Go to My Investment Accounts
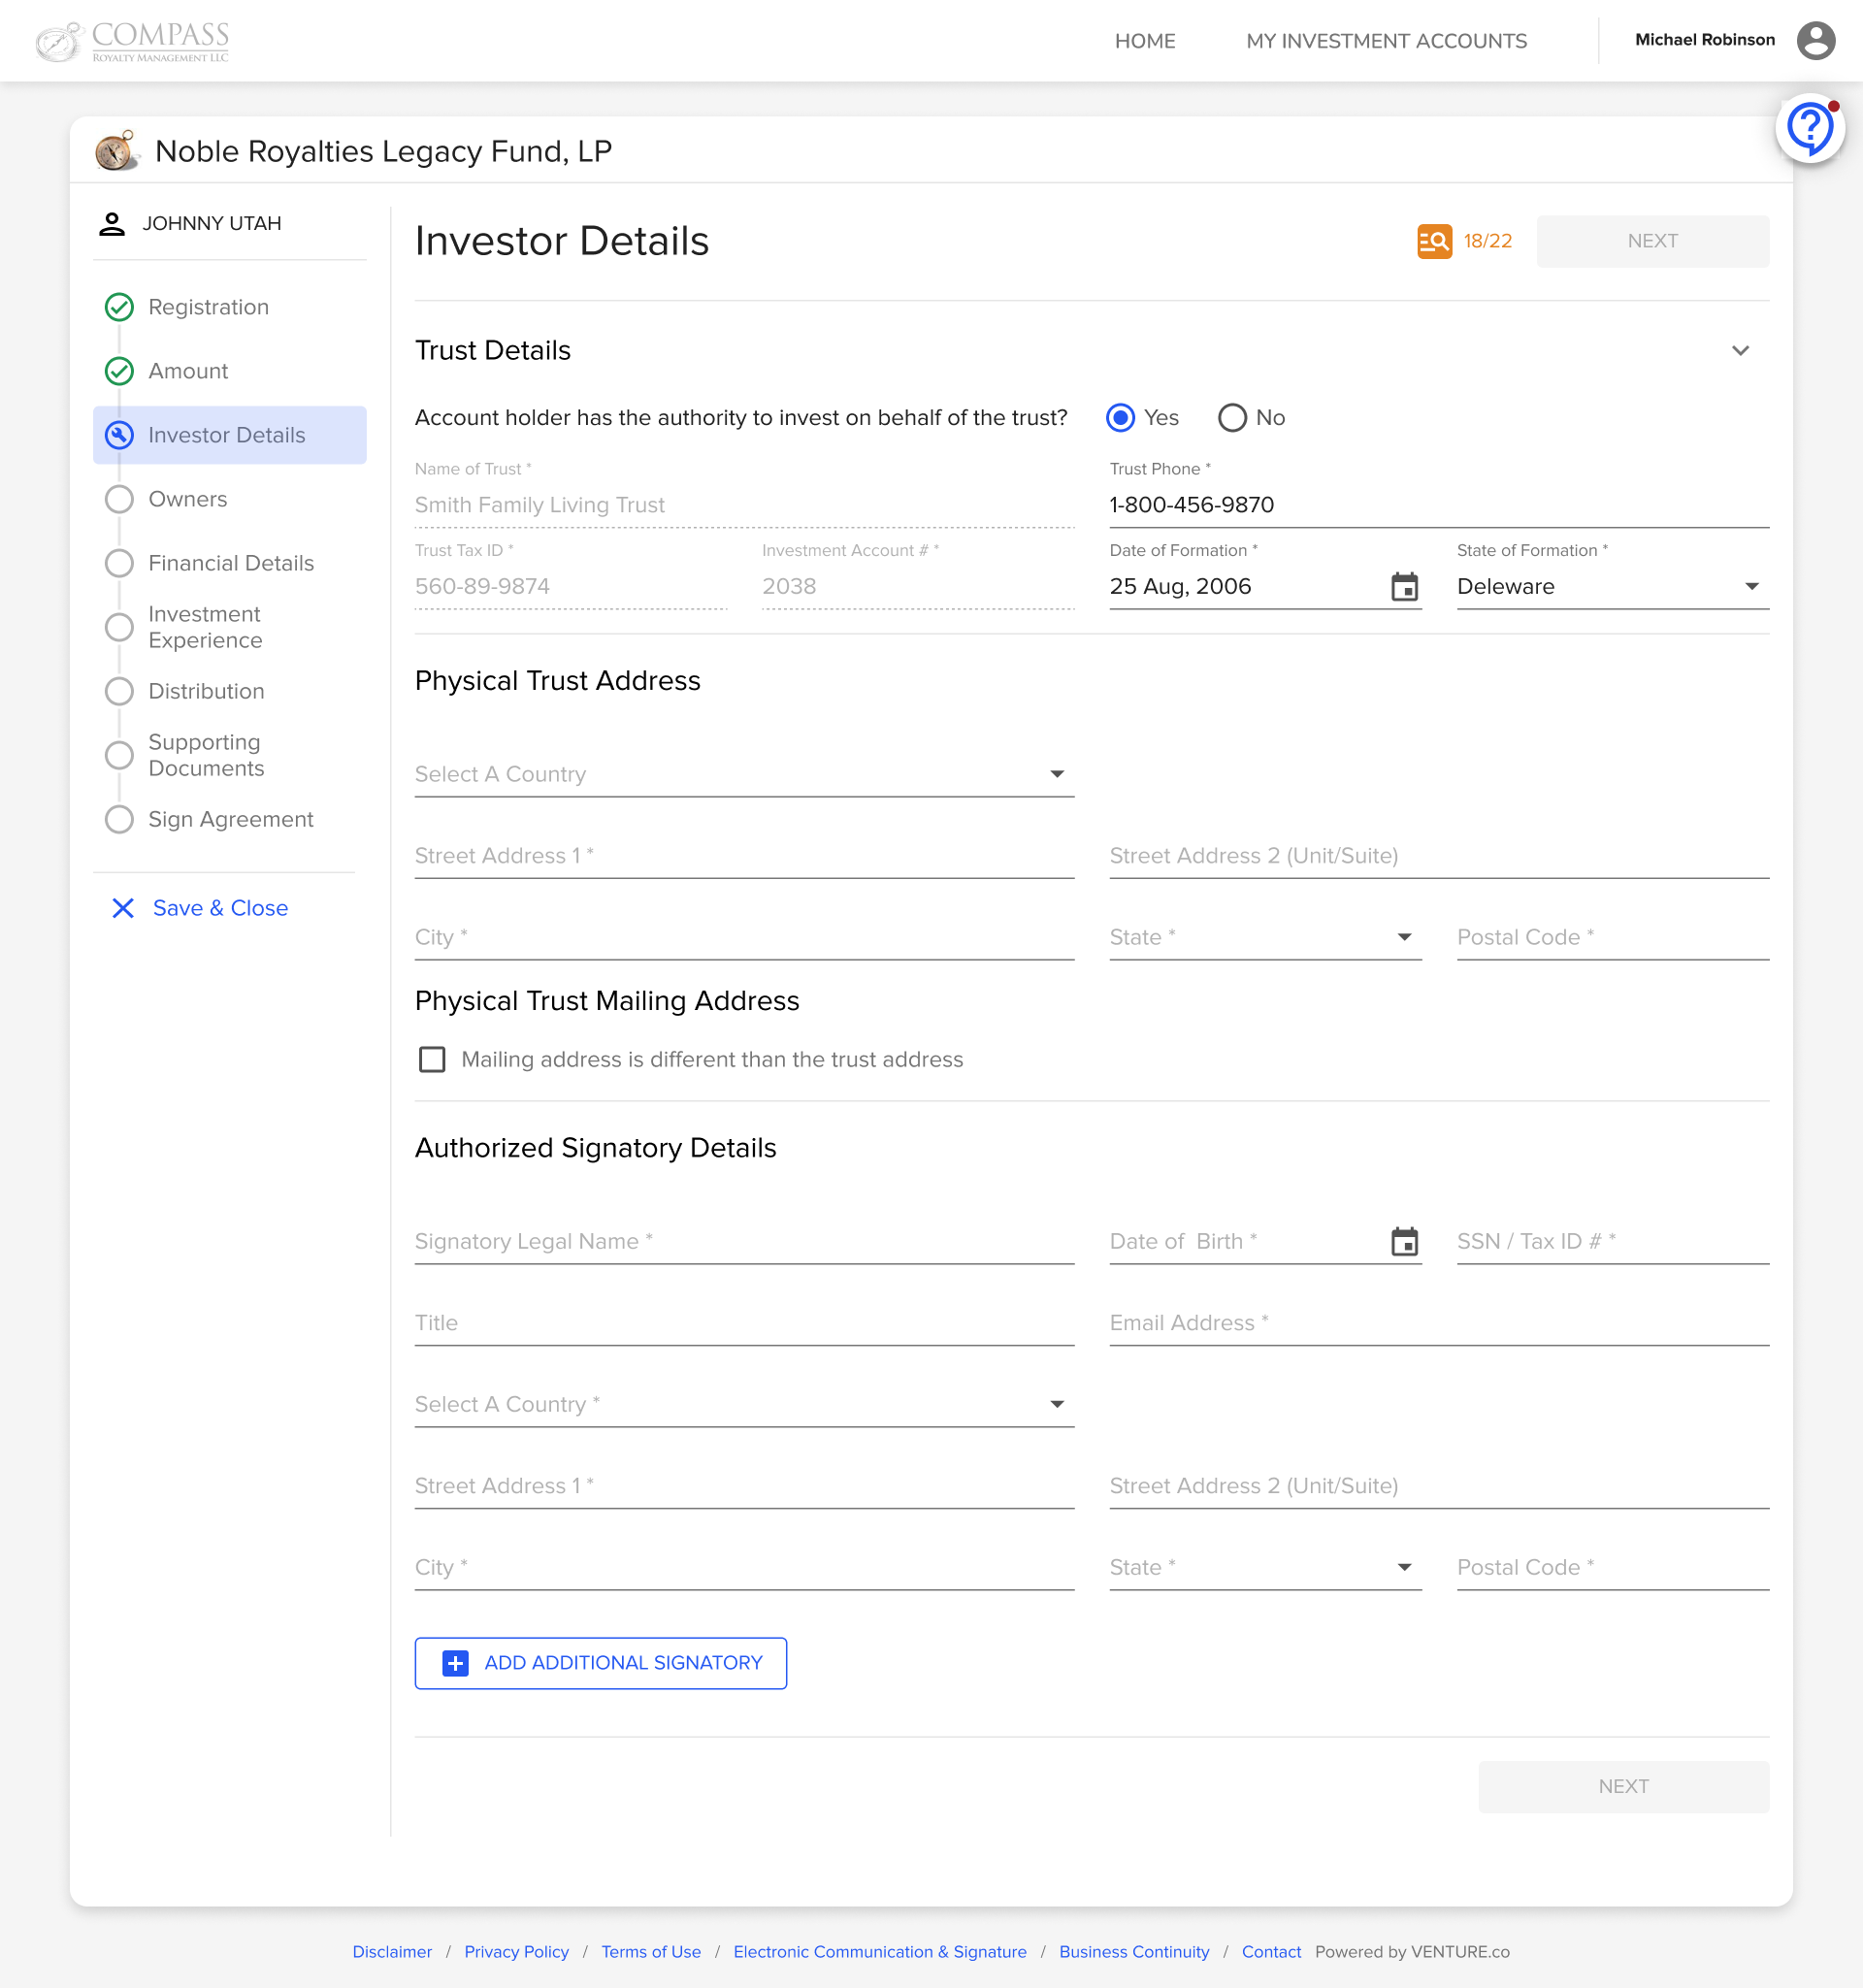This screenshot has width=1863, height=1988. (1386, 41)
